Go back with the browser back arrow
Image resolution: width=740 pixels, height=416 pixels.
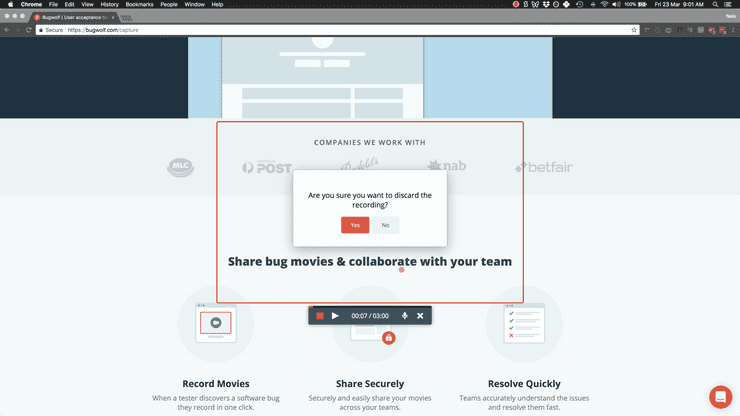pyautogui.click(x=7, y=30)
